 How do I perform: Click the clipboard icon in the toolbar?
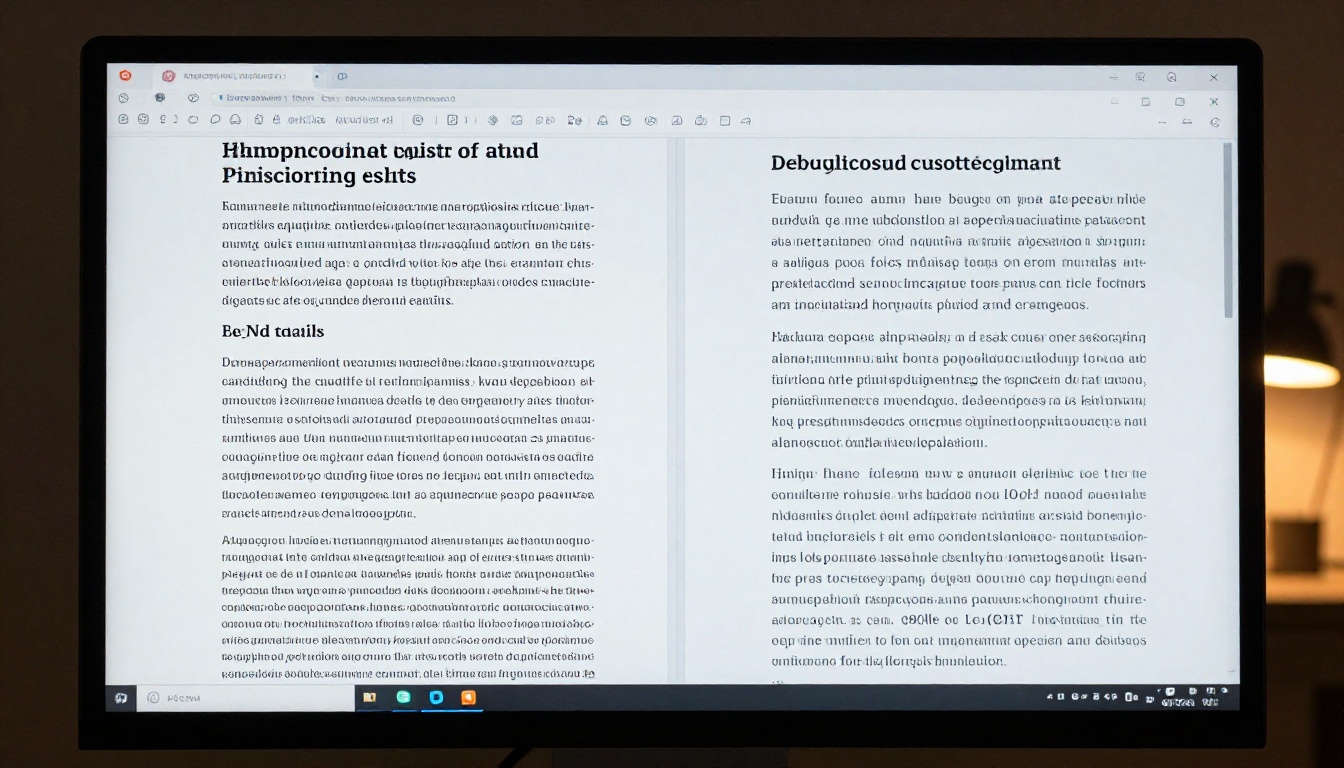point(258,120)
